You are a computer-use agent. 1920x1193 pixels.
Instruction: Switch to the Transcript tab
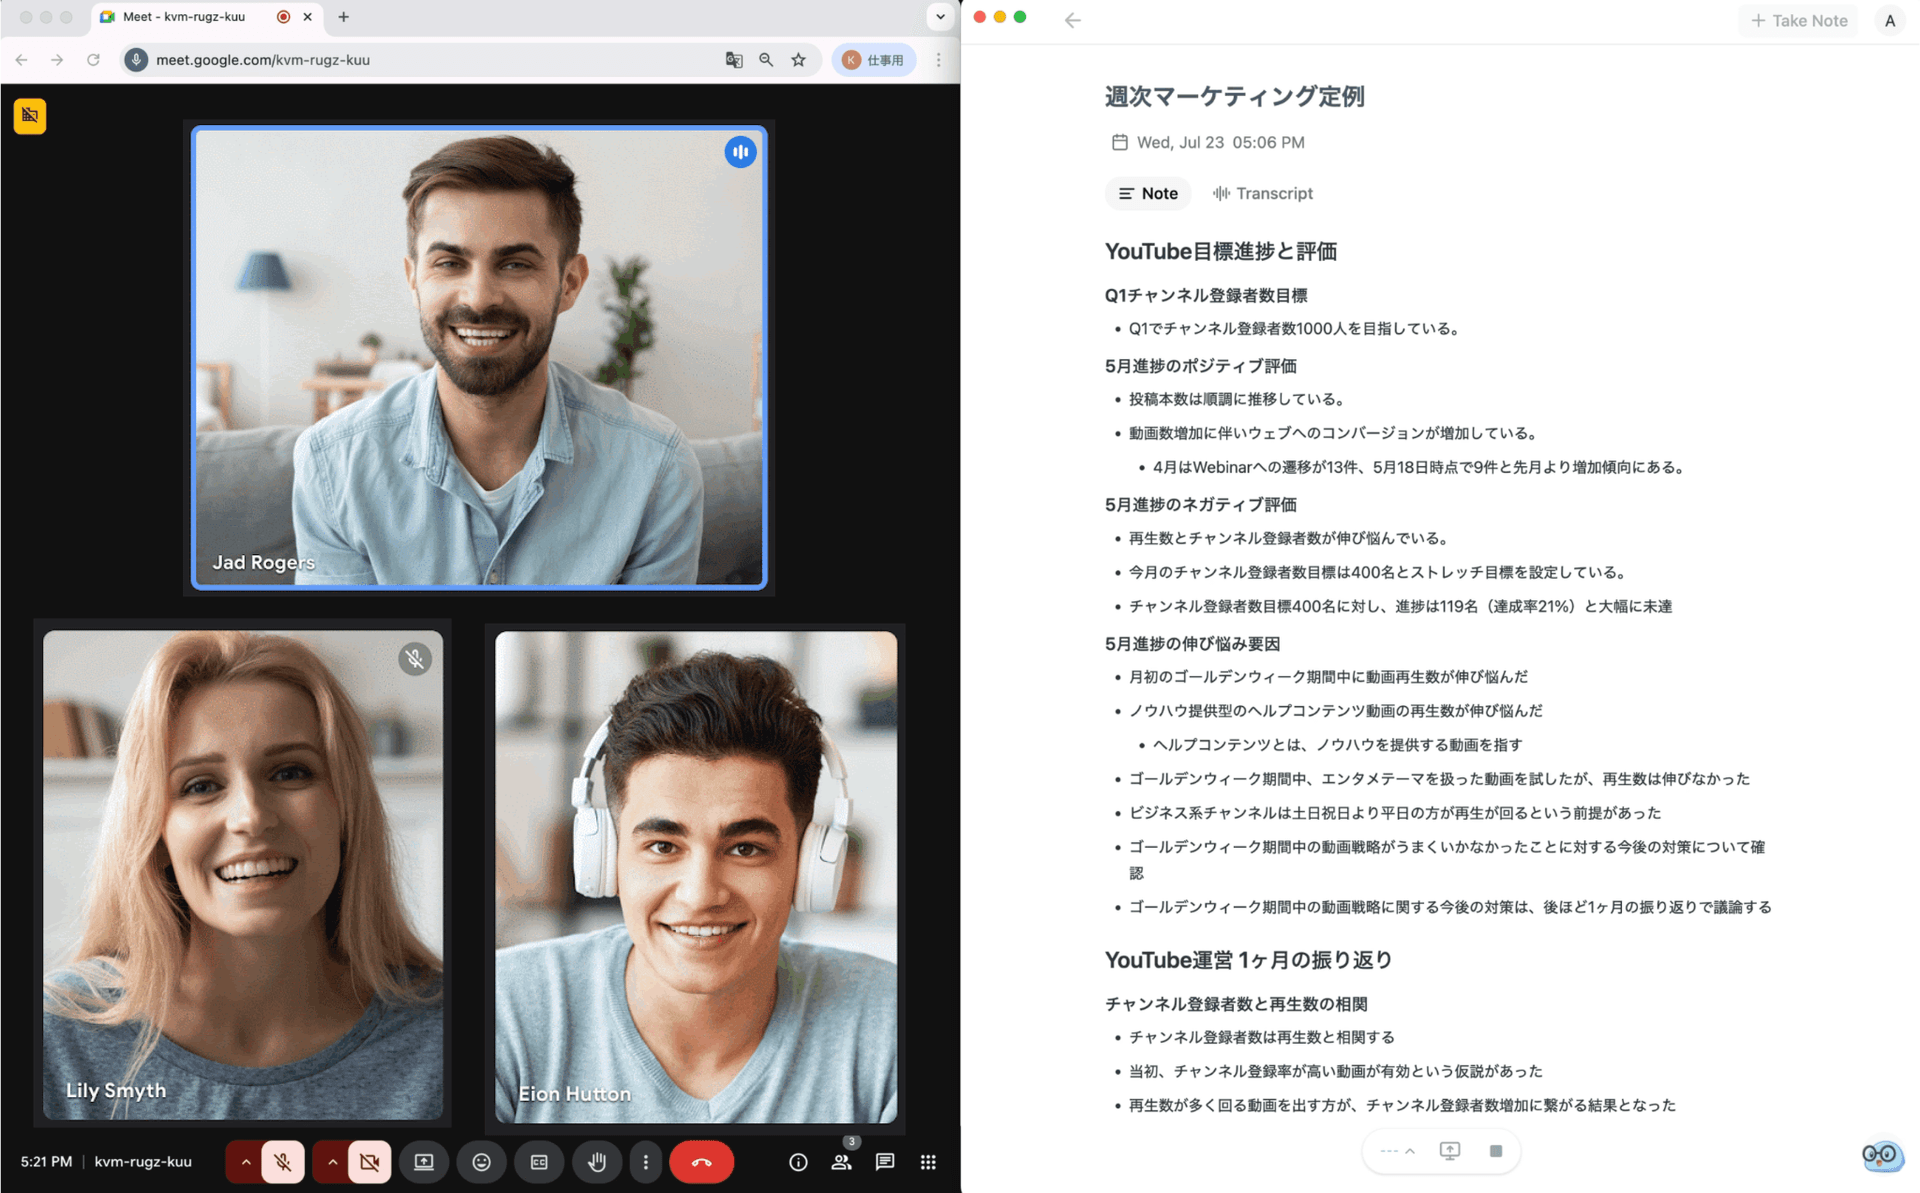(1263, 193)
